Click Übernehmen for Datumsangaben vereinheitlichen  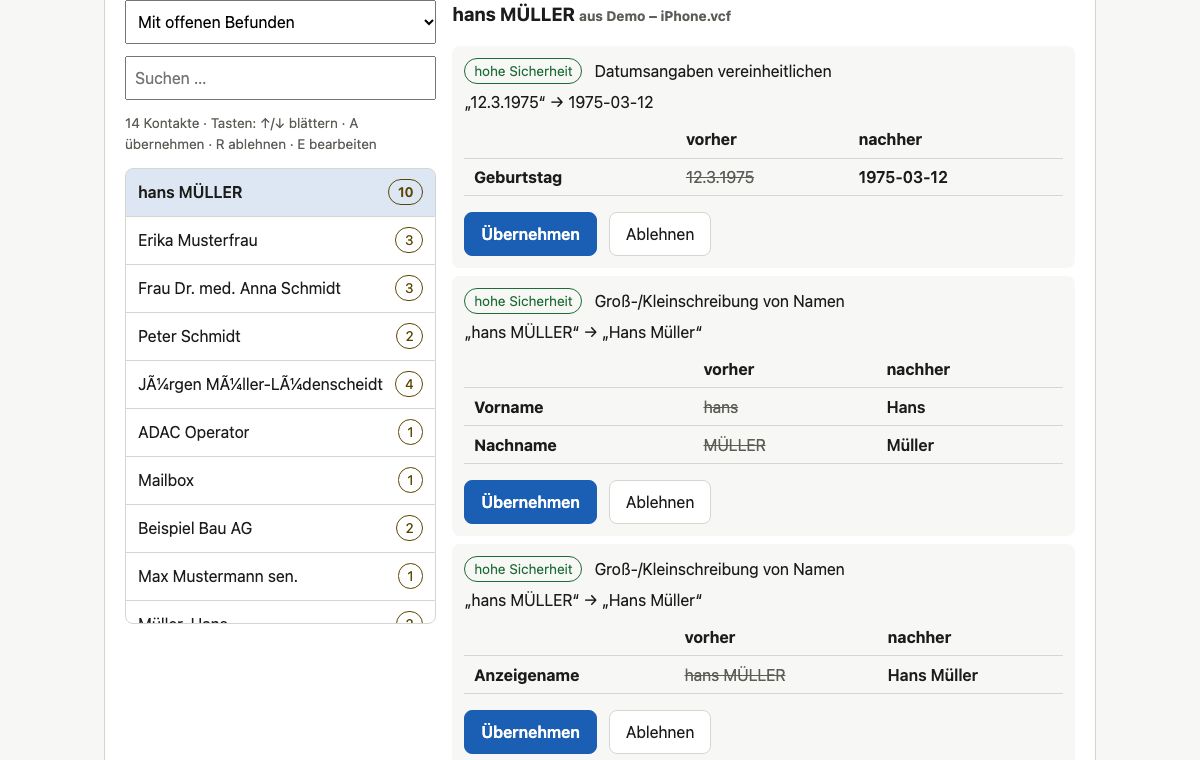530,234
